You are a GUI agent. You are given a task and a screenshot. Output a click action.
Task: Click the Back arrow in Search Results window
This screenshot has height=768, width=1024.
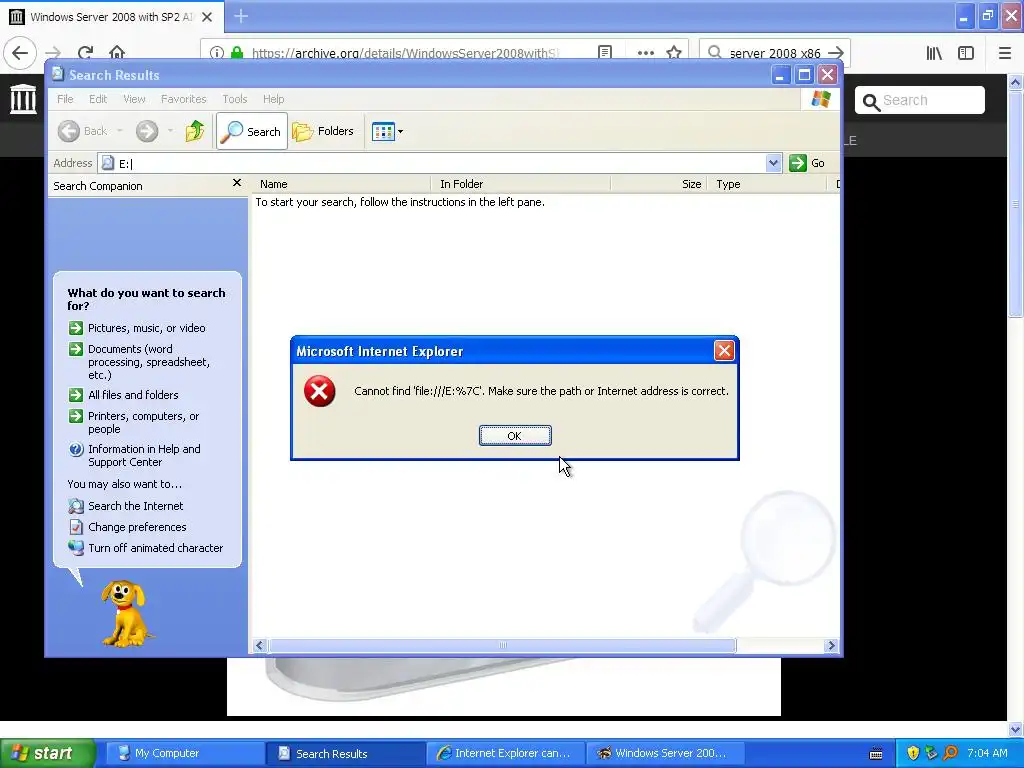coord(69,131)
